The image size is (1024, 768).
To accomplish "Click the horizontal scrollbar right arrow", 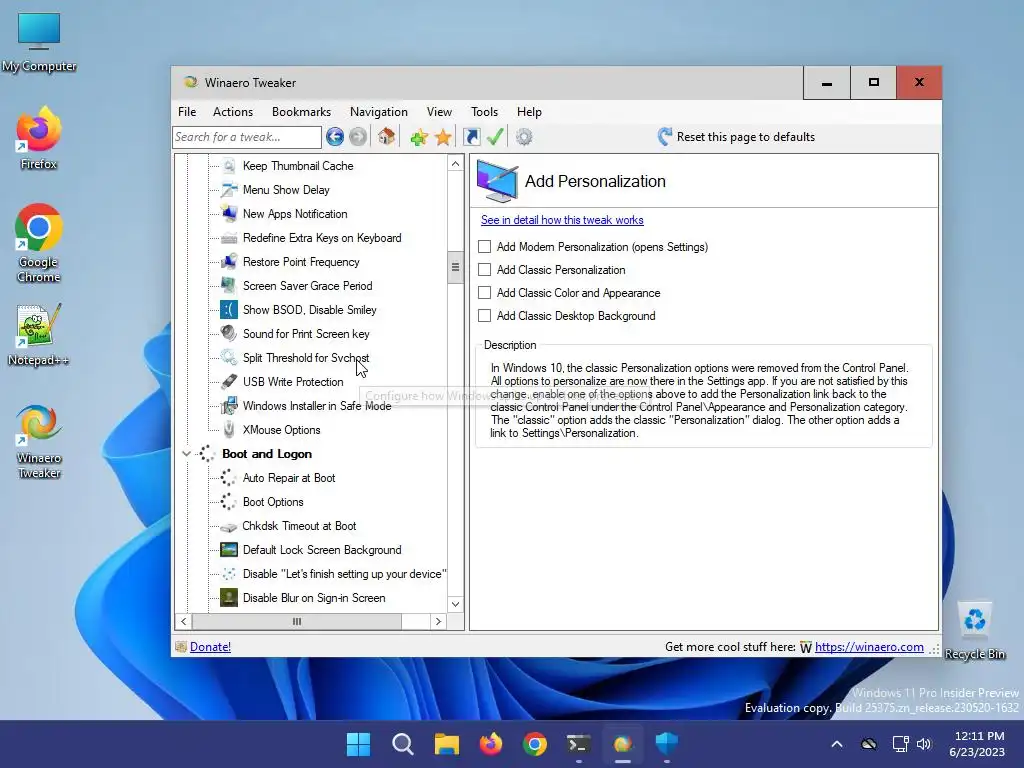I will click(x=438, y=622).
